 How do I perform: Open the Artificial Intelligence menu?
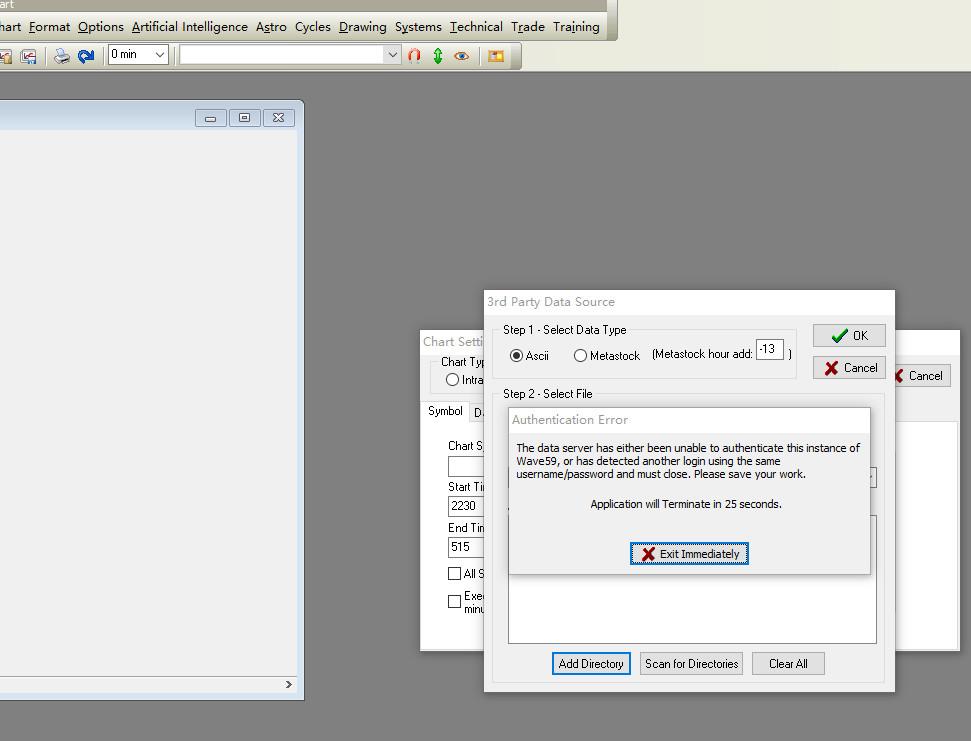click(189, 27)
